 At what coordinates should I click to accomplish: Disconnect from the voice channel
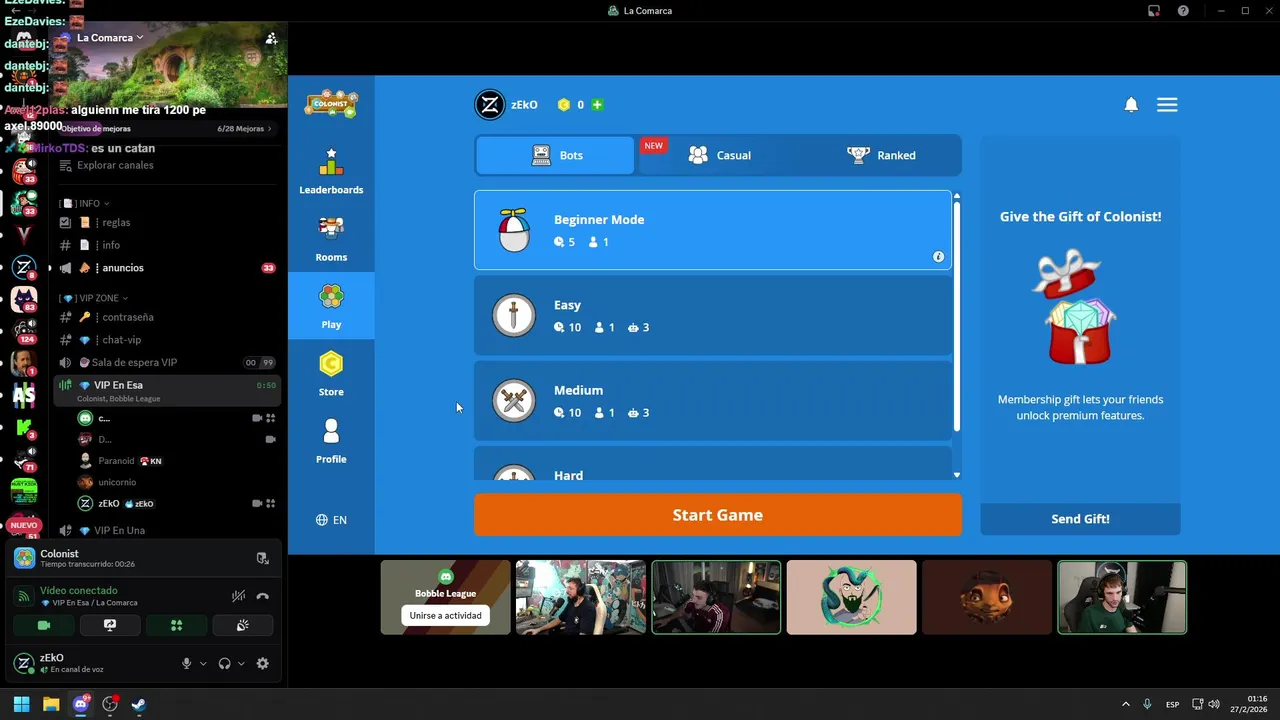pos(262,596)
